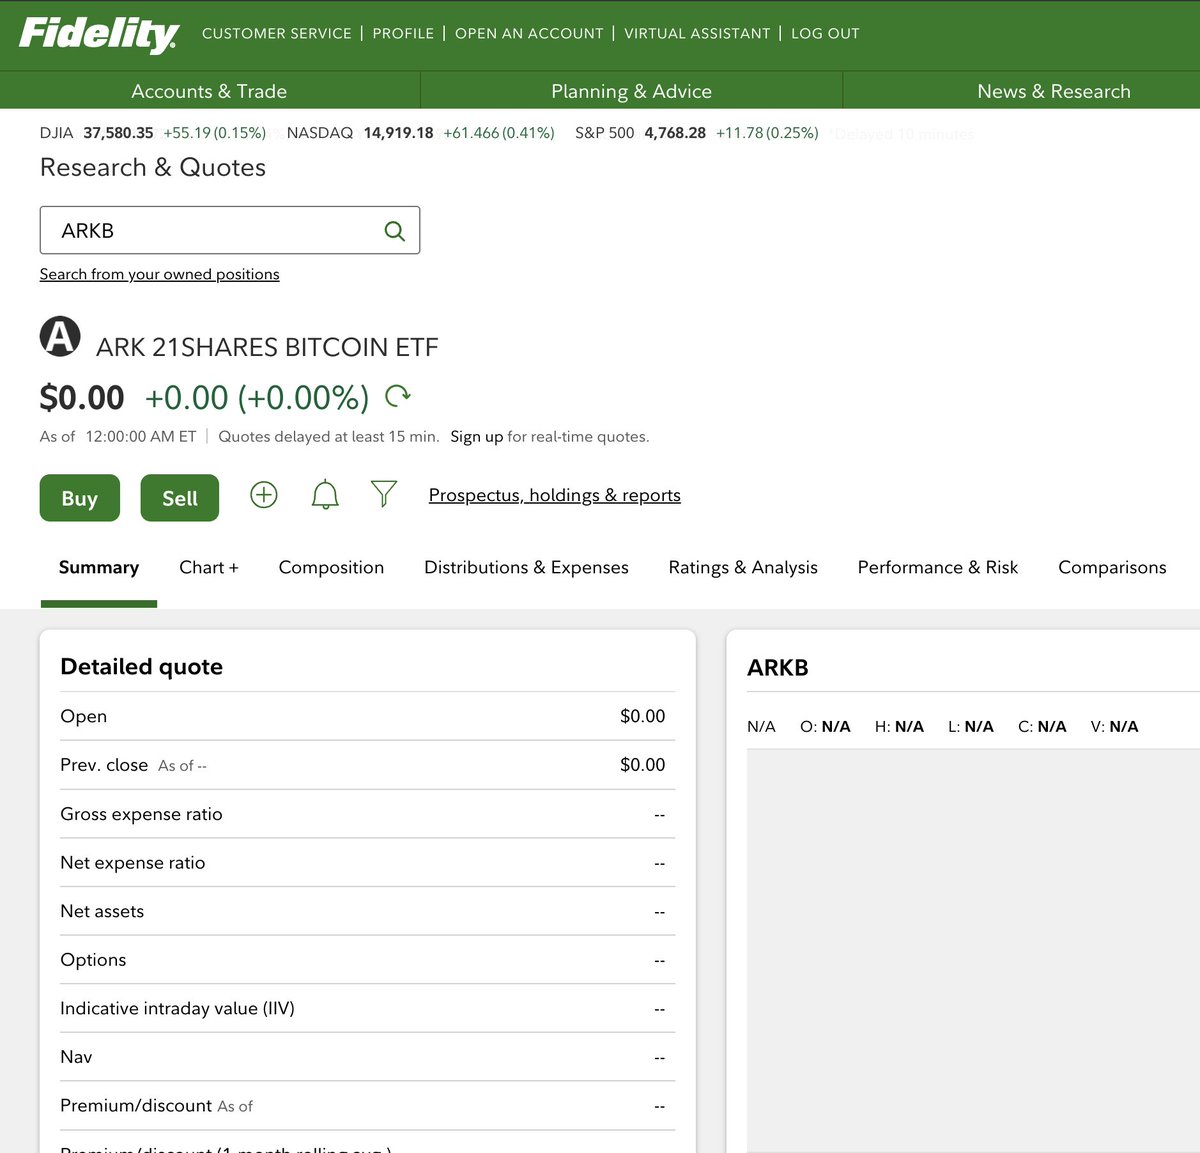
Task: Open Performance & Risk tab
Action: tap(938, 567)
